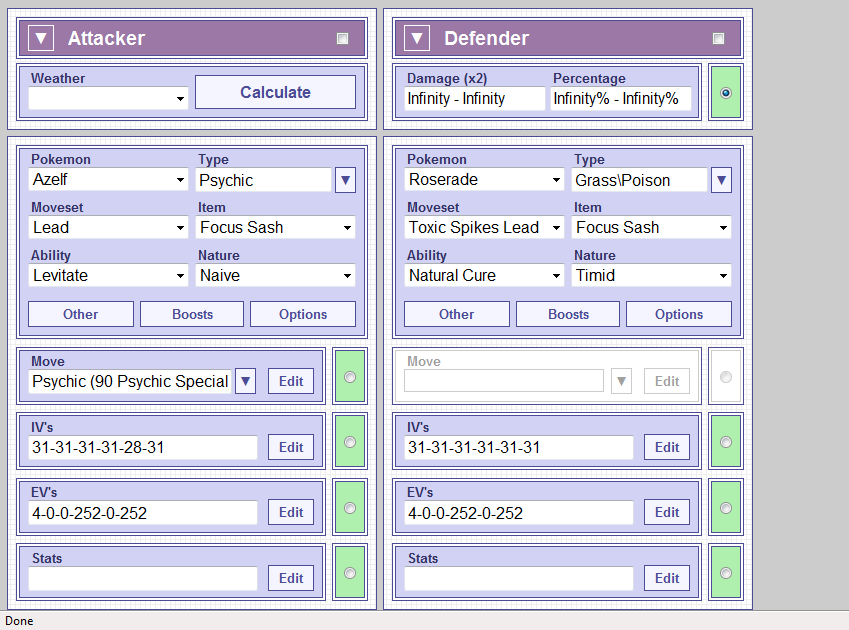This screenshot has height=630, width=849.
Task: Select radio button beside Damage results
Action: click(x=725, y=92)
